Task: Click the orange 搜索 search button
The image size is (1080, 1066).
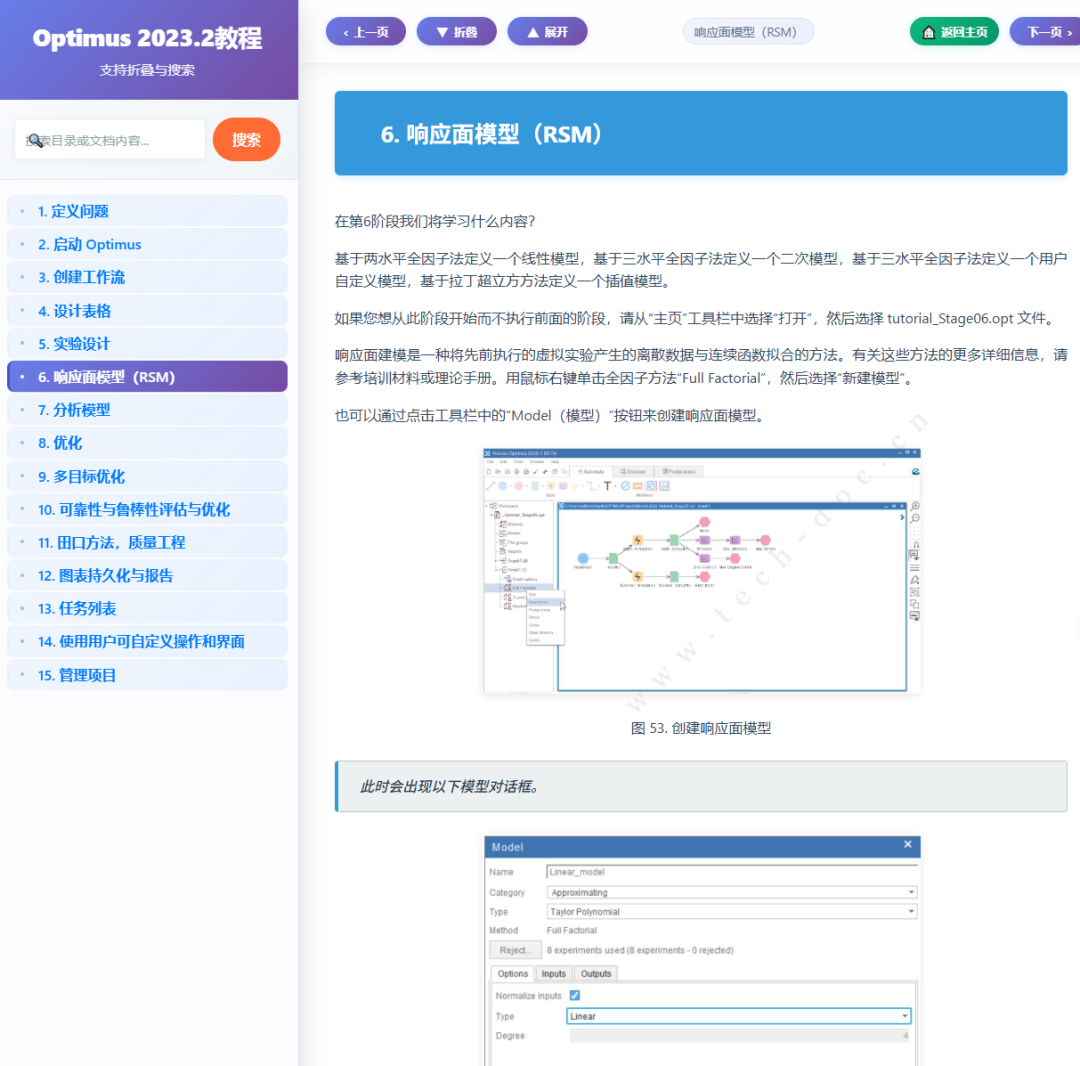Action: 246,140
